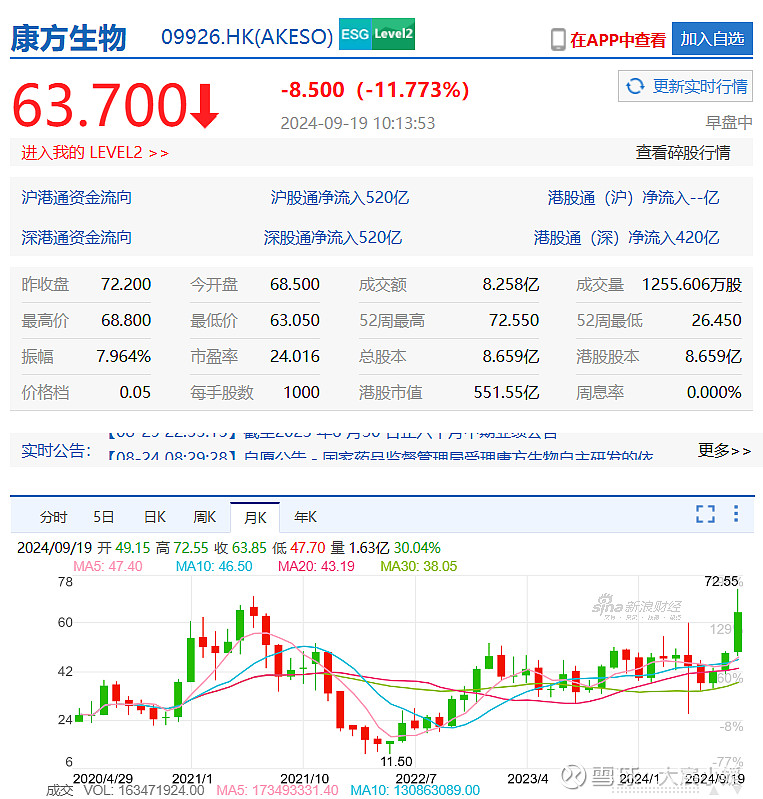Click the 11.50 low price marker
Image resolution: width=763 pixels, height=799 pixels.
pyautogui.click(x=397, y=762)
